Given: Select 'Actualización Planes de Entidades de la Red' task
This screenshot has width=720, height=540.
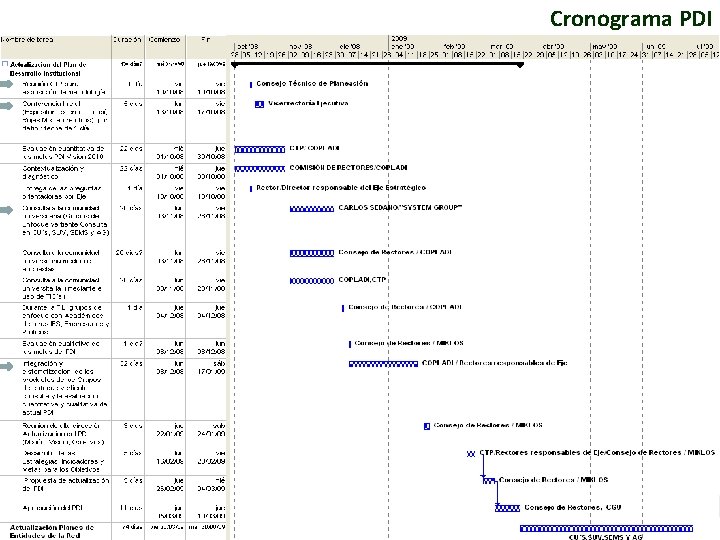Looking at the screenshot, I should point(51,531).
